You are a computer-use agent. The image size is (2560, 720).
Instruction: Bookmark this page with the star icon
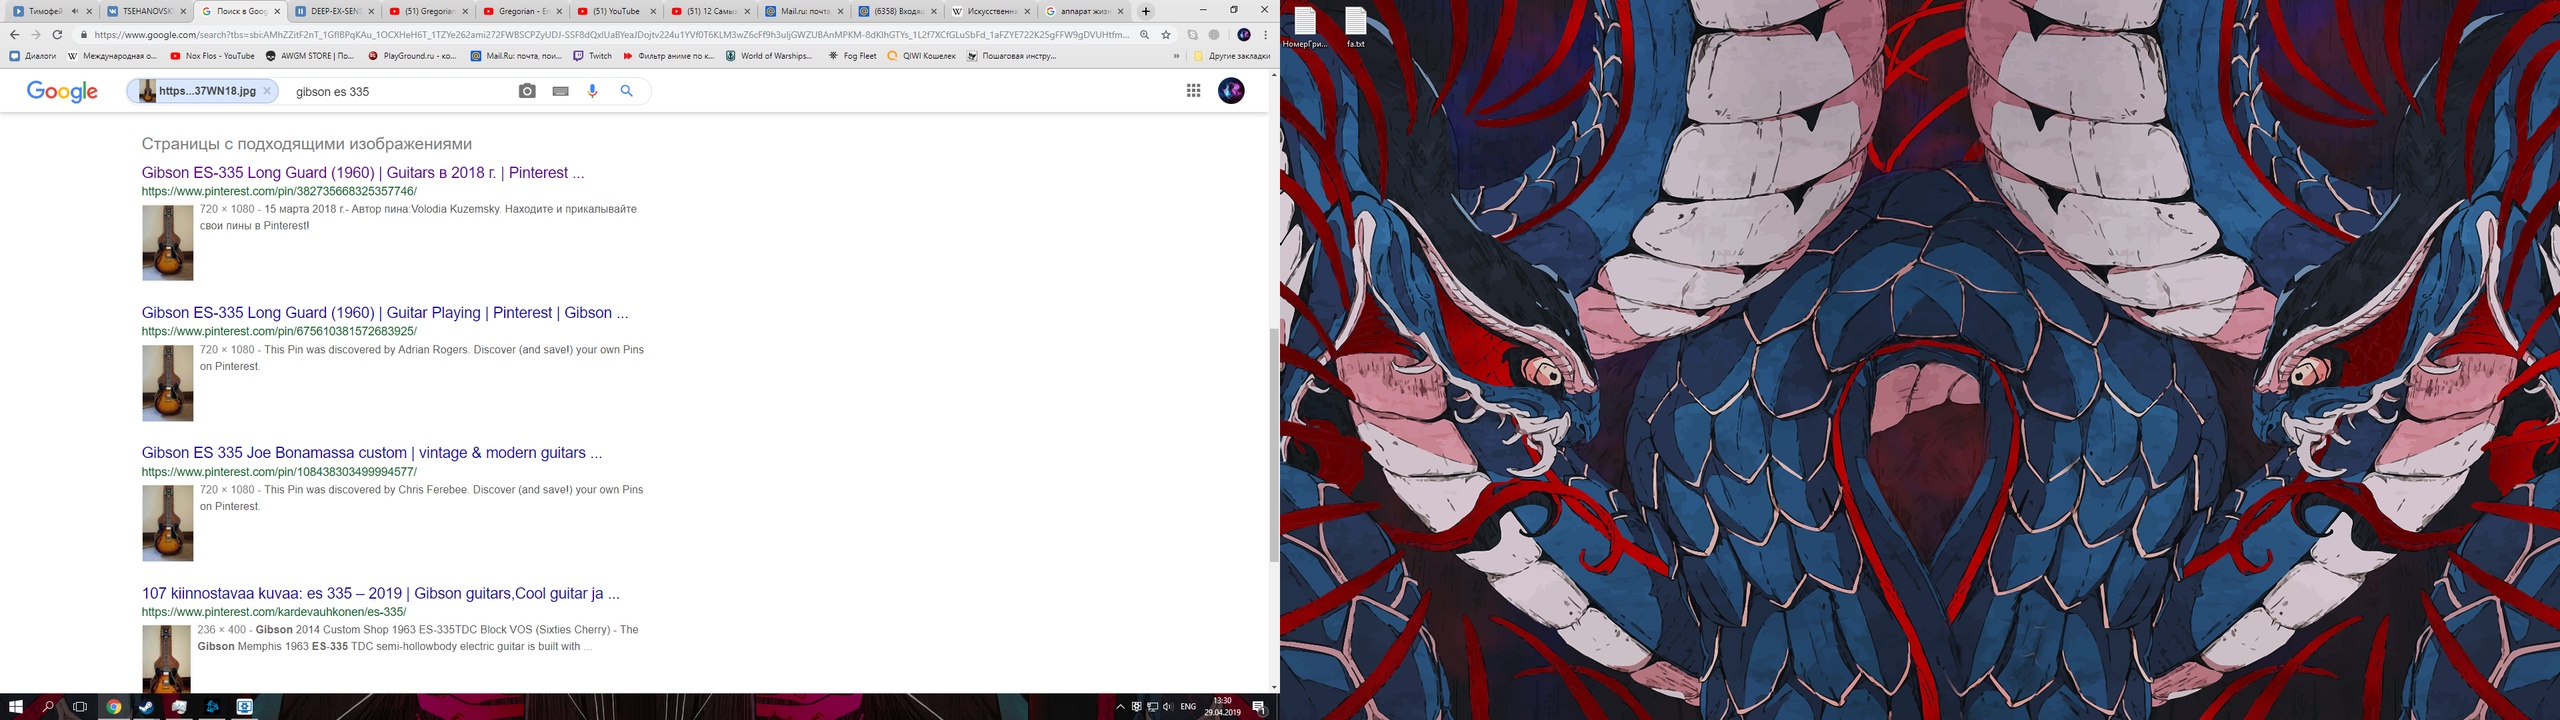pos(1166,35)
